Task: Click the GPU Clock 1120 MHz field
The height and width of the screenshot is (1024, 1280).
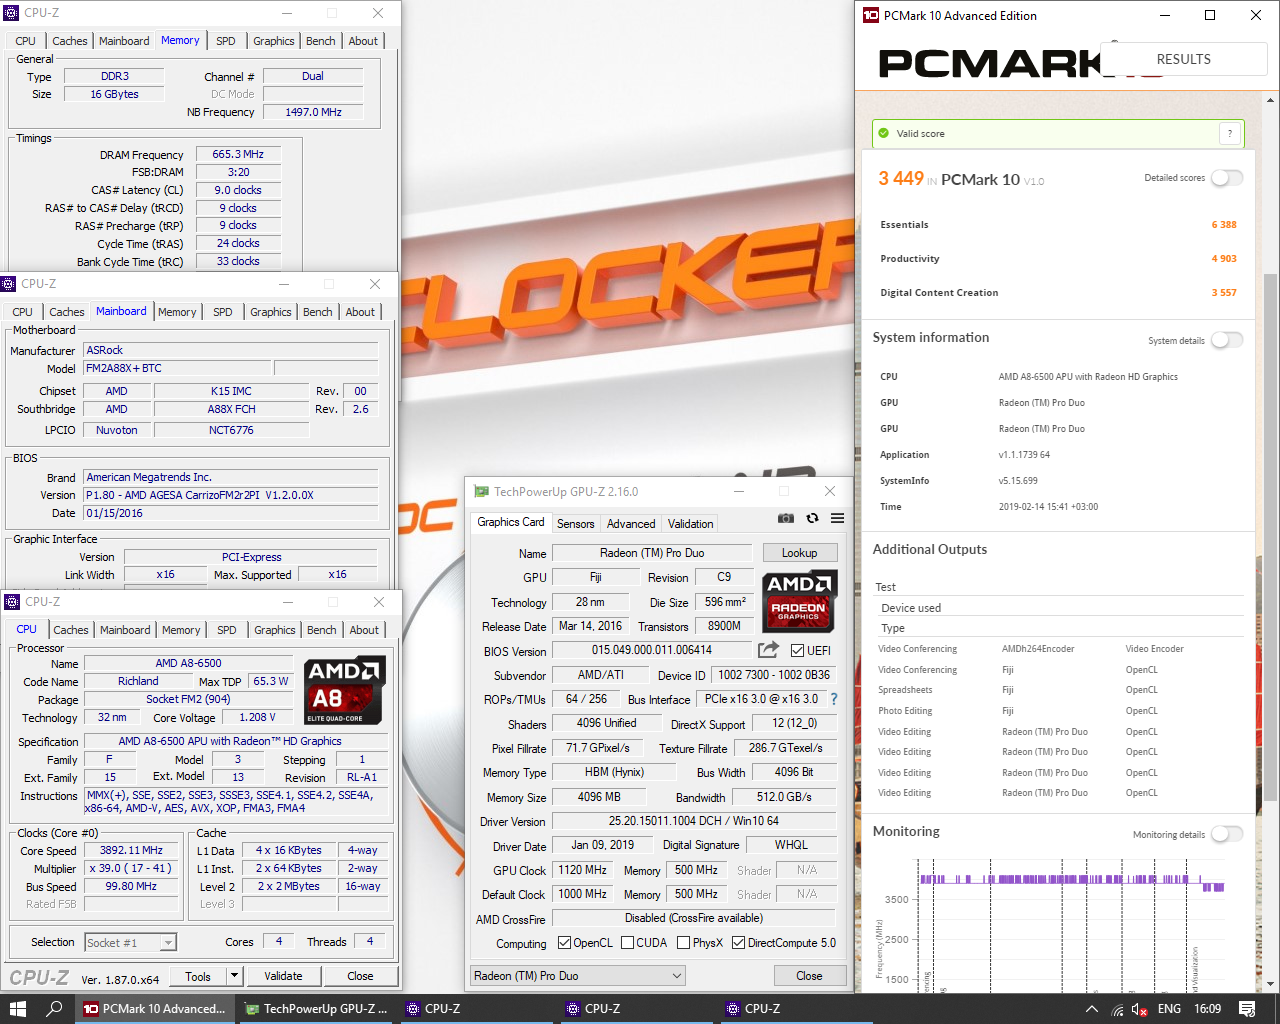Action: click(x=582, y=870)
